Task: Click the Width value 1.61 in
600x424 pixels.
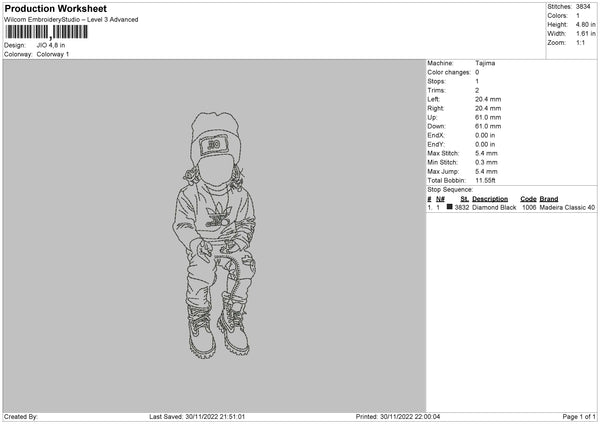Action: [585, 34]
